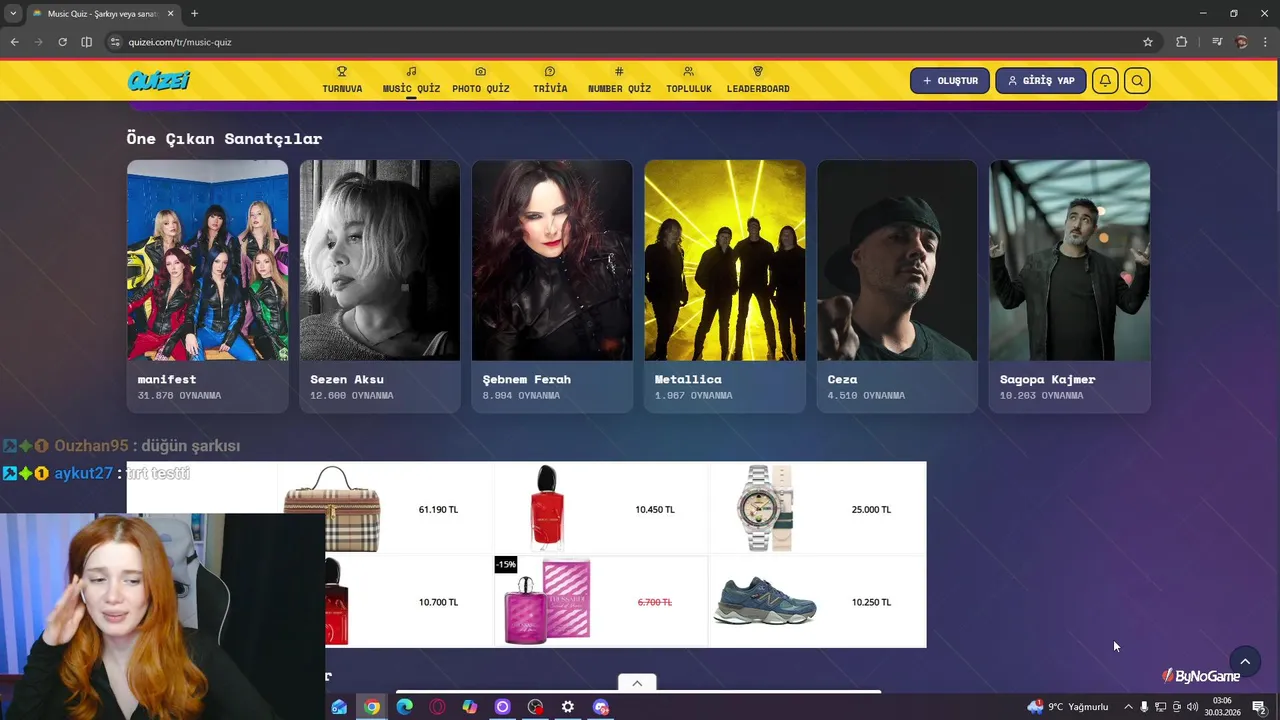Screen dimensions: 1280x720
Task: Click the Oluştur create button
Action: point(950,81)
